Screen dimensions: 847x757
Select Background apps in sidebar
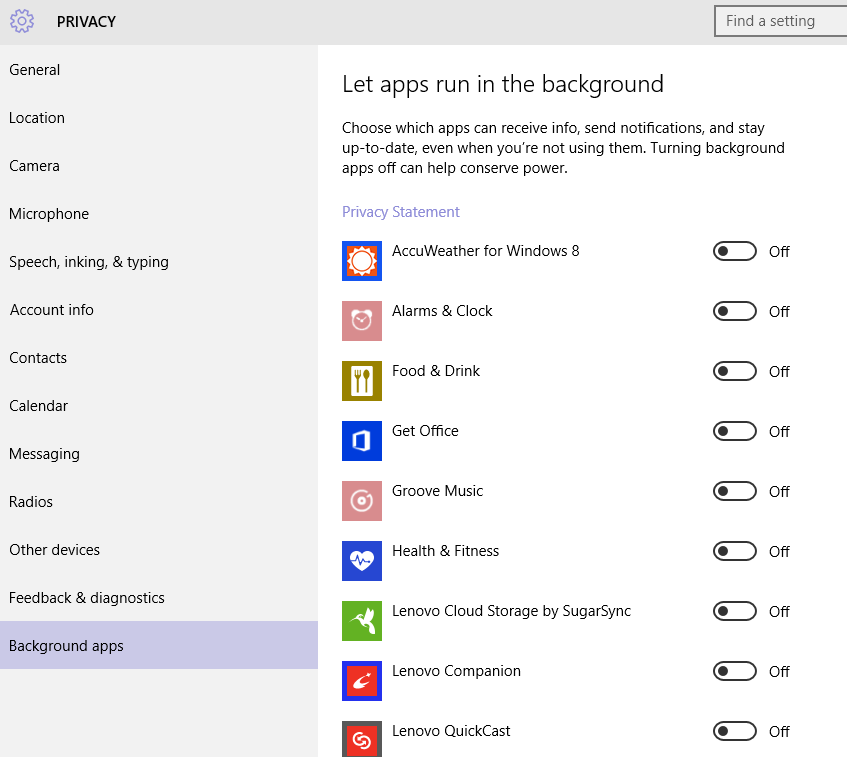point(159,645)
